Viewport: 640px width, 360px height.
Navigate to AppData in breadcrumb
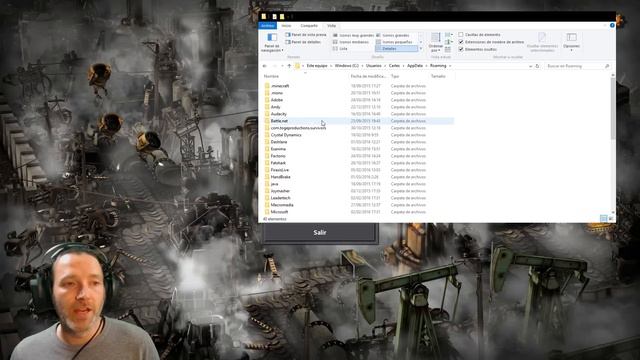[x=415, y=66]
